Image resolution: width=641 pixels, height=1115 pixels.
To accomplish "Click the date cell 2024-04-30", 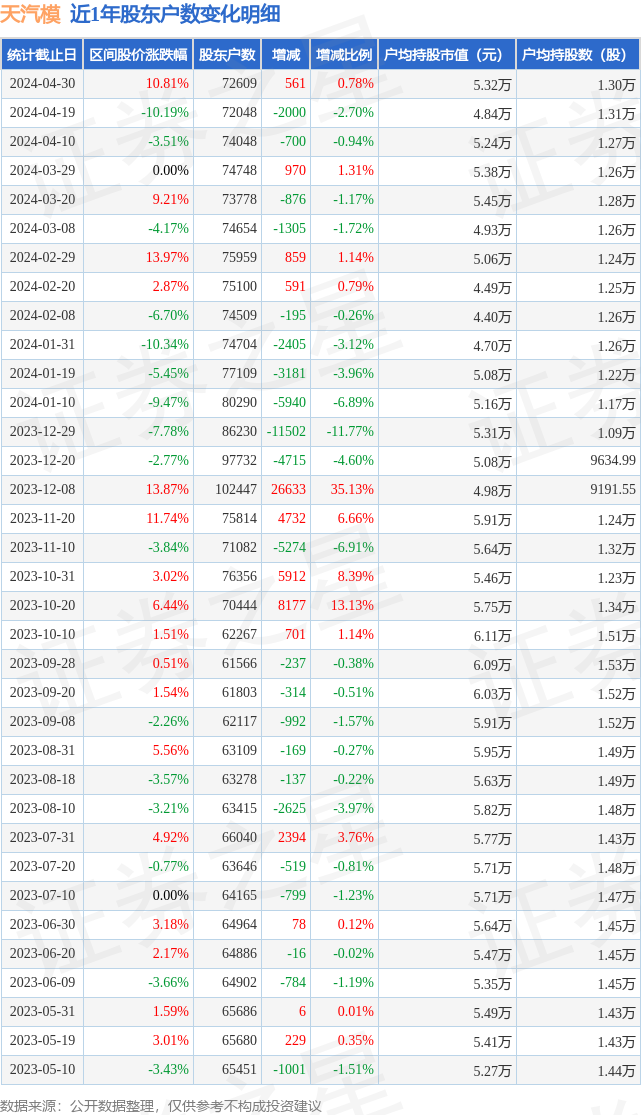I will pyautogui.click(x=42, y=83).
